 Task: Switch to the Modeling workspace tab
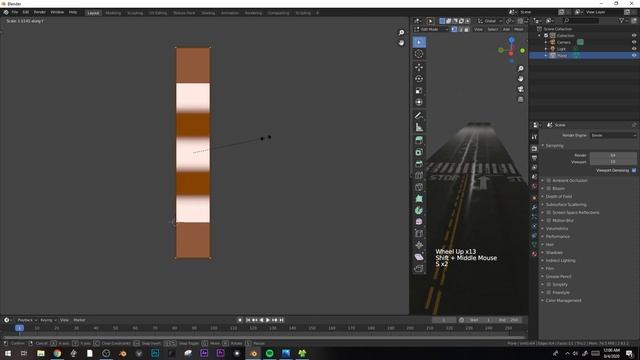tap(113, 13)
